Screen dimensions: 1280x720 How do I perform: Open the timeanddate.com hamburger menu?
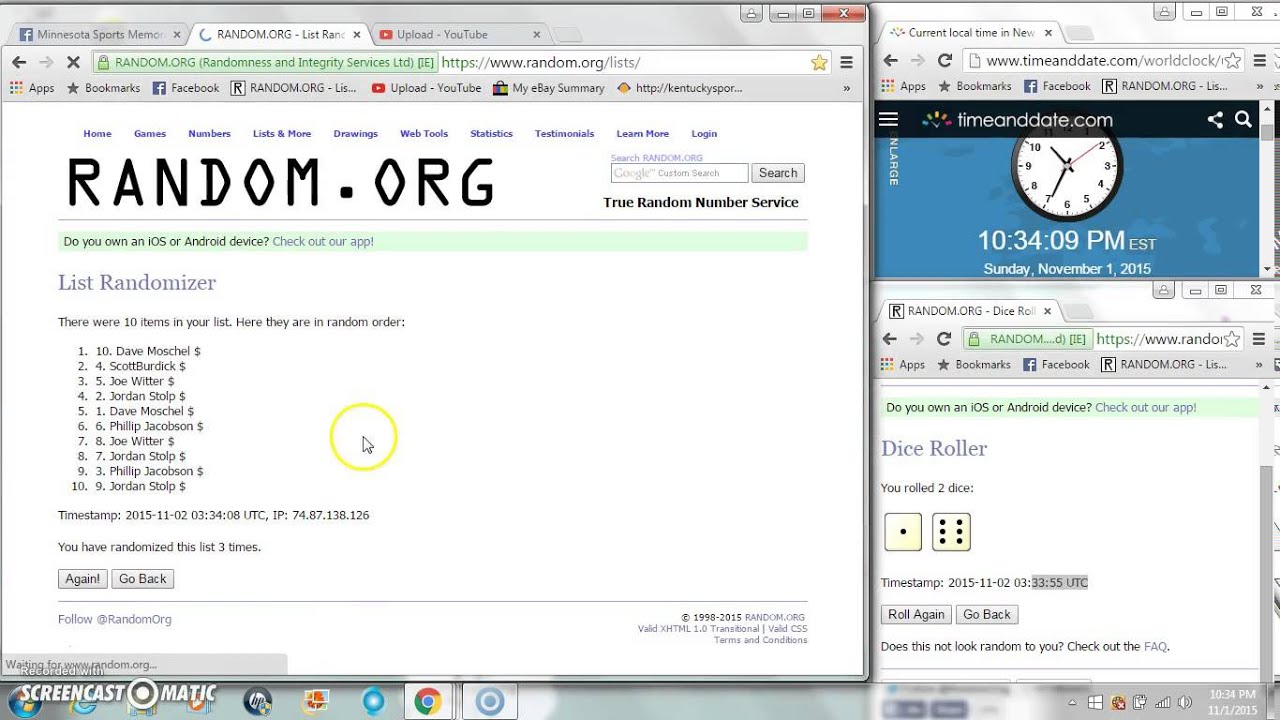(888, 120)
